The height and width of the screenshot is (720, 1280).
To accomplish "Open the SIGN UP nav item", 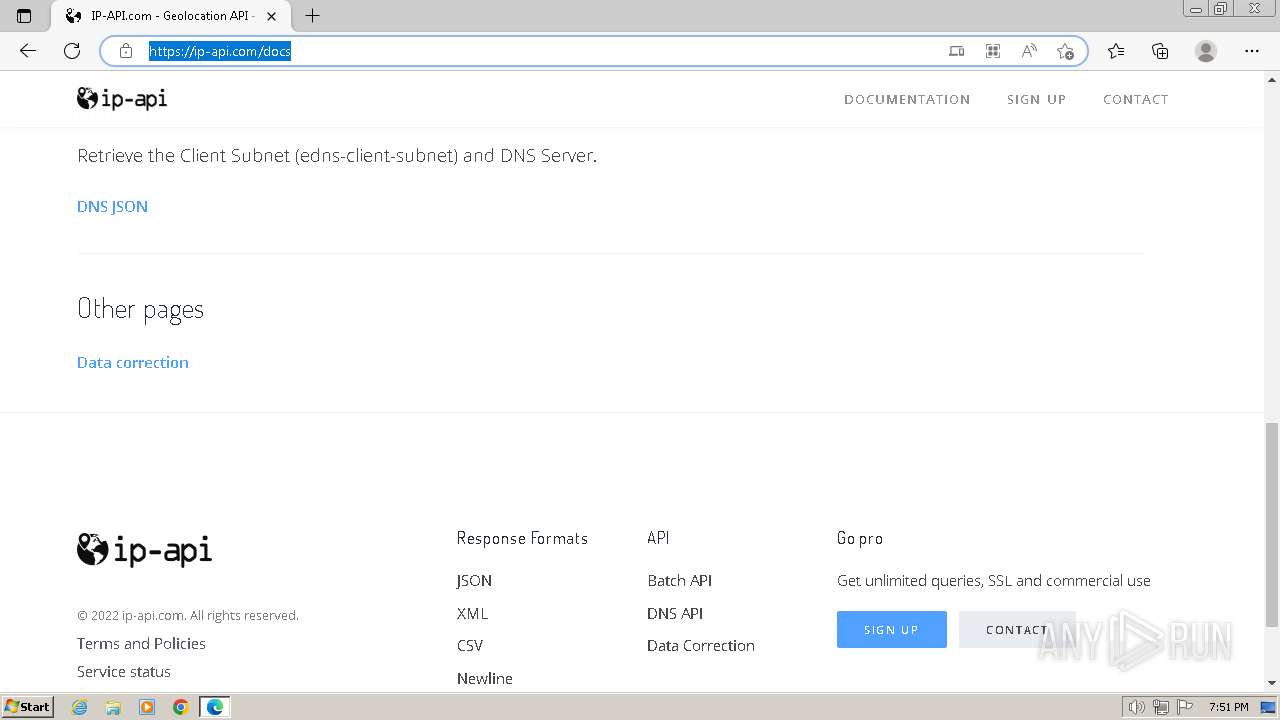I will 1036,99.
